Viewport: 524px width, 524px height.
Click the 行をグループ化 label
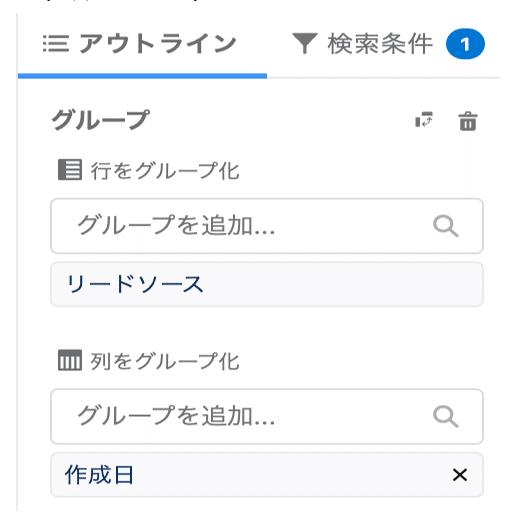point(165,171)
